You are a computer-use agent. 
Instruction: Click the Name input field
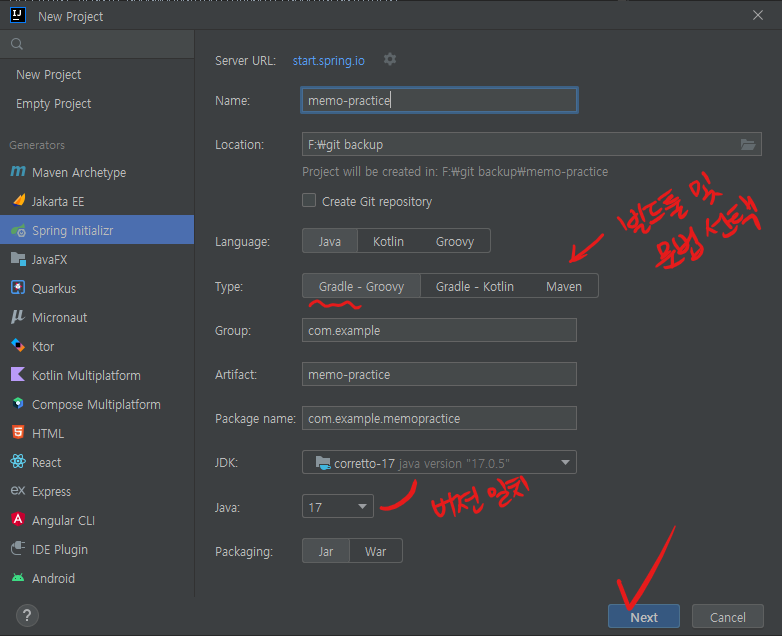tap(439, 100)
